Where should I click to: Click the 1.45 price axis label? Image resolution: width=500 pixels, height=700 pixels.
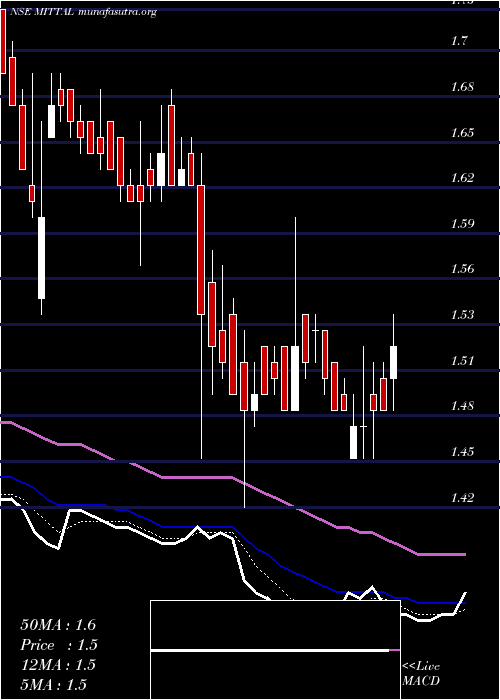462,451
